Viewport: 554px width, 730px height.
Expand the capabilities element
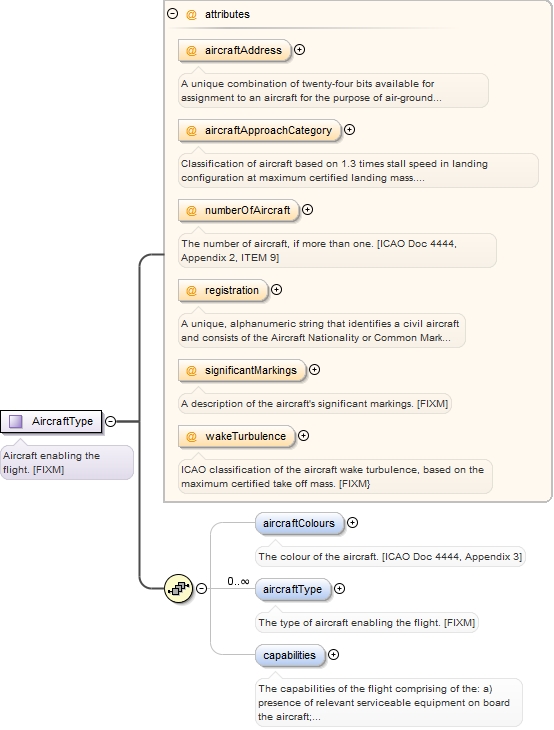333,655
